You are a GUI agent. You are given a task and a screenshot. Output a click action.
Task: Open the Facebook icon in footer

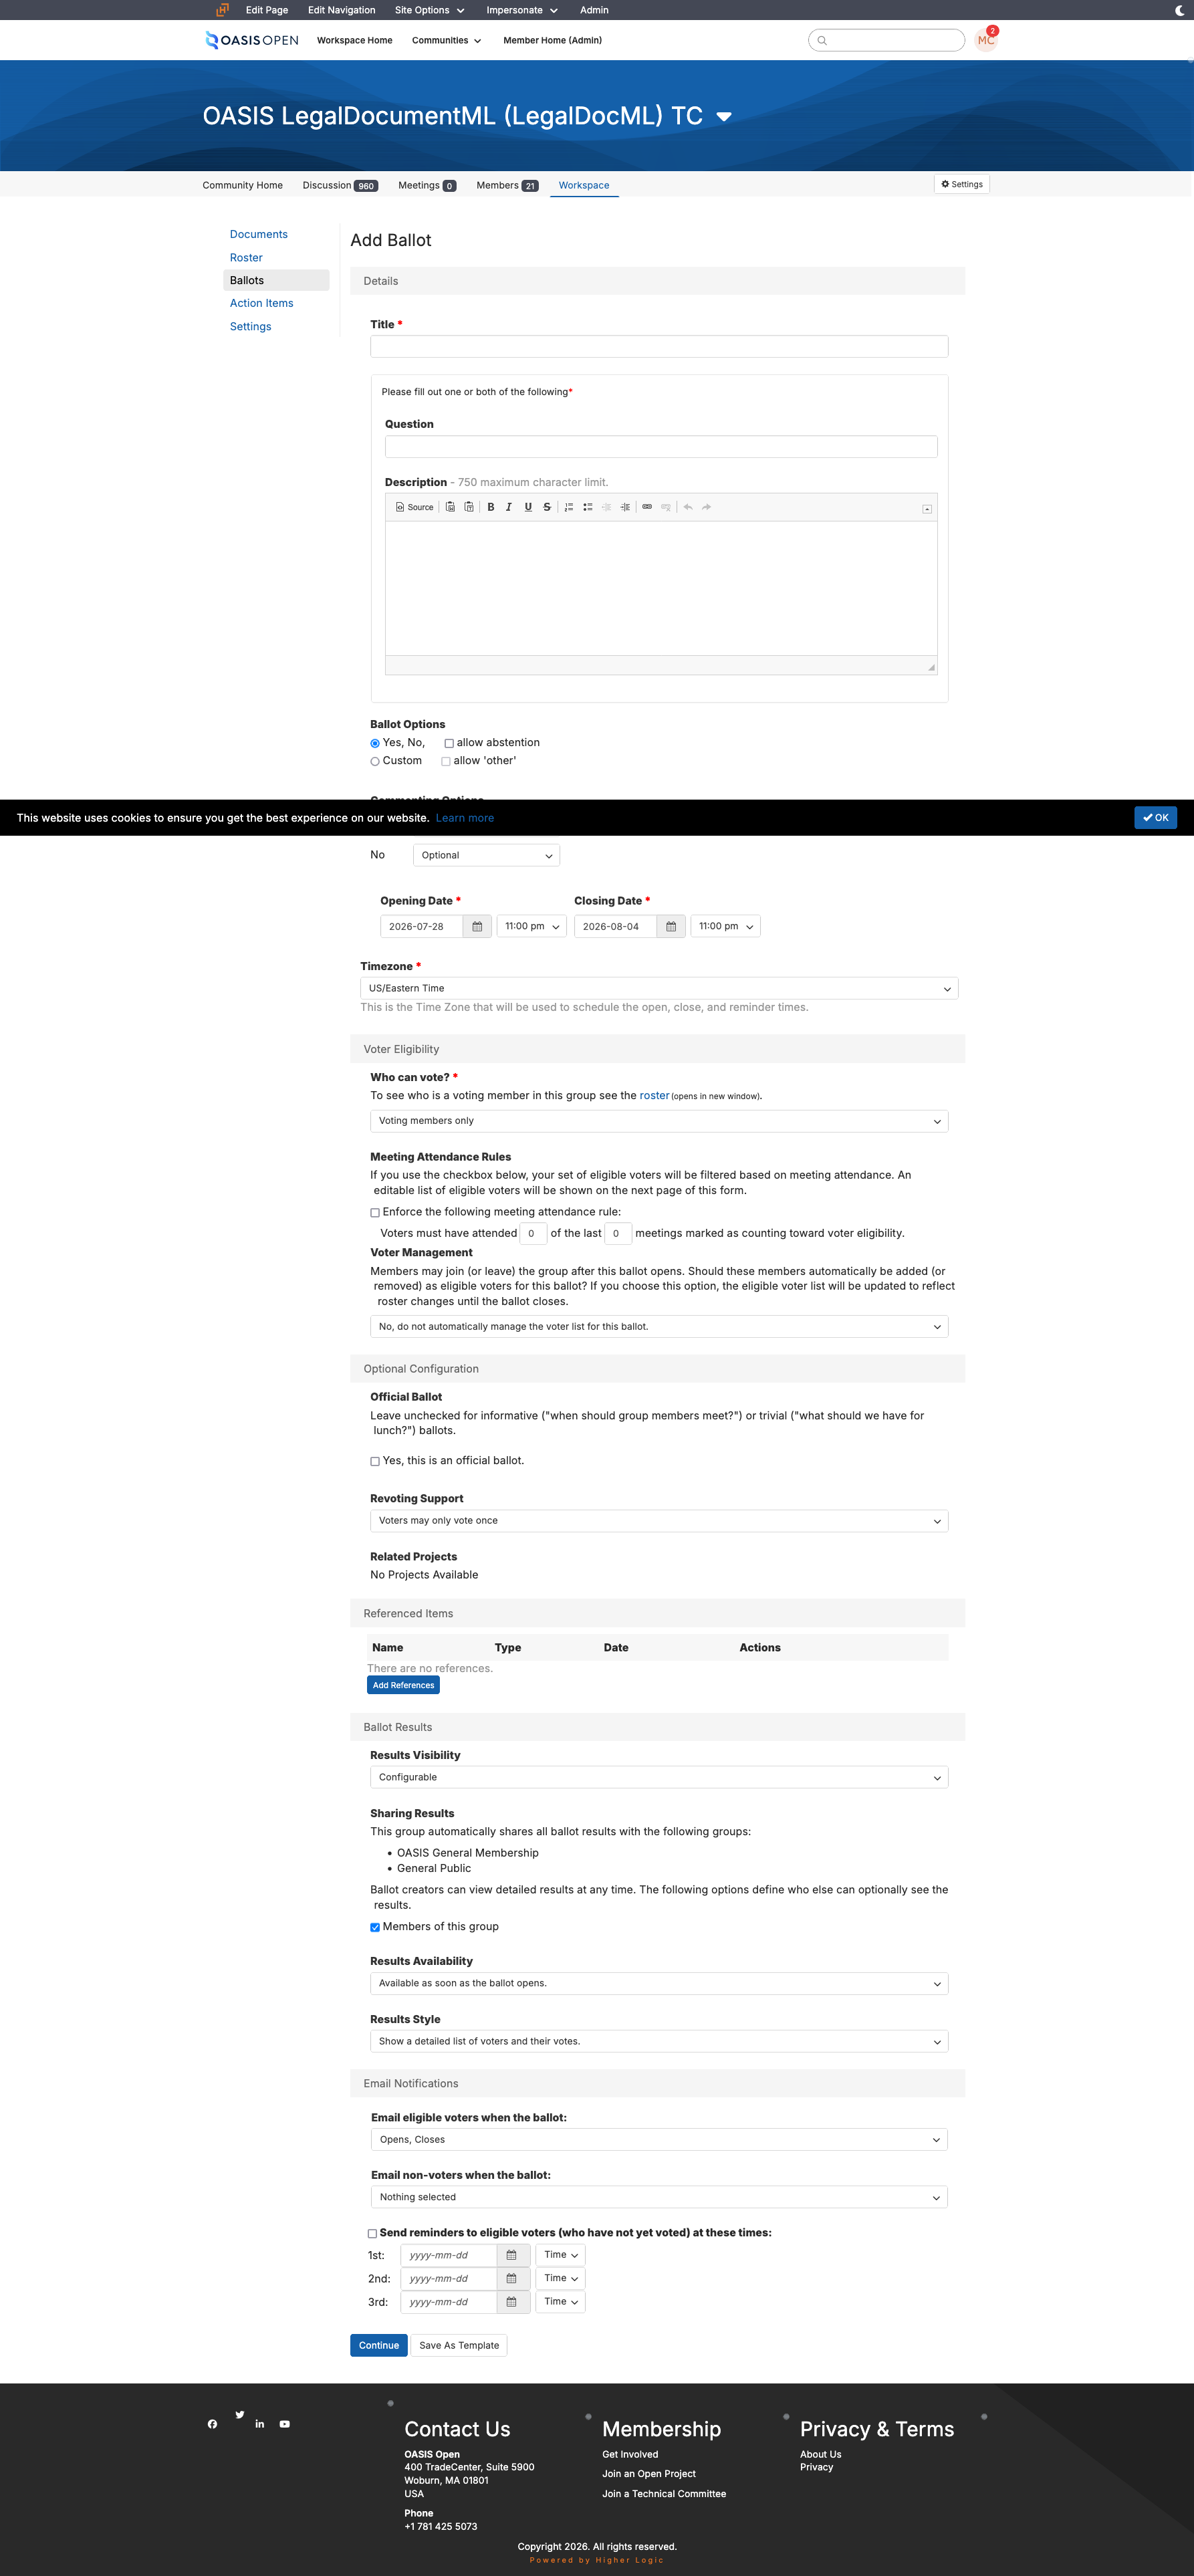click(212, 2424)
